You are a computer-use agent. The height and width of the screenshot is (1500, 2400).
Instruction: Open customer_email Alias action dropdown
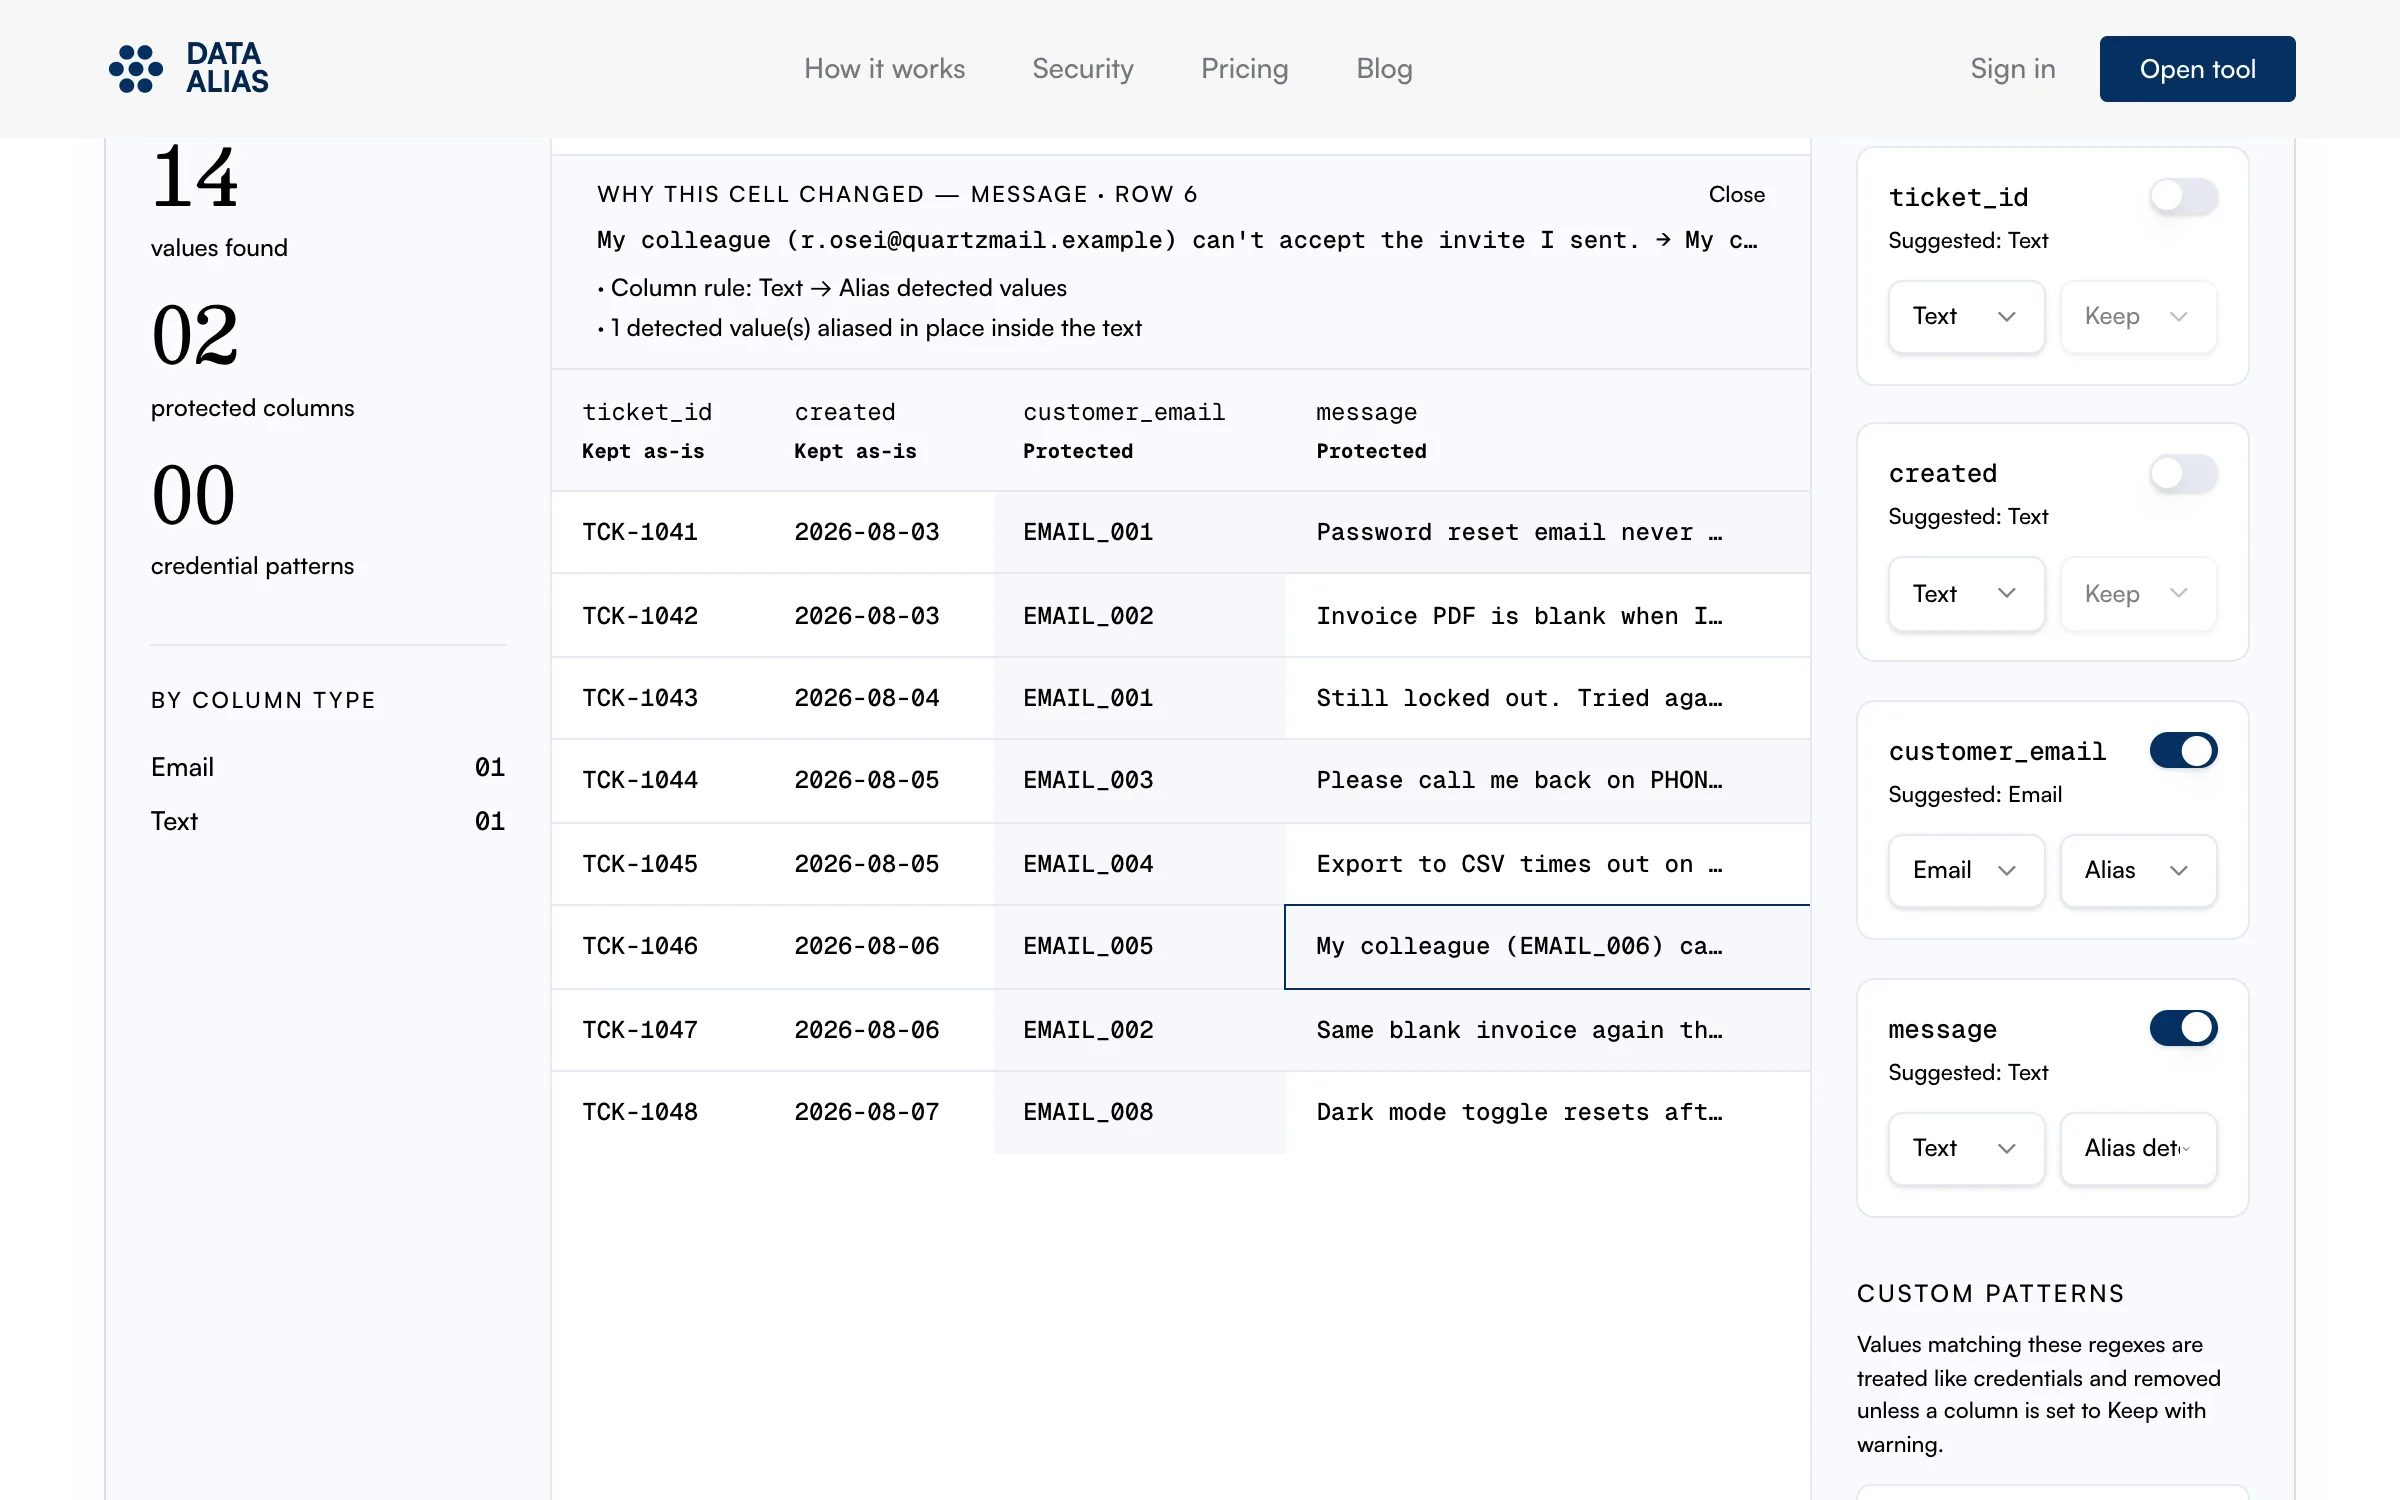[2138, 870]
